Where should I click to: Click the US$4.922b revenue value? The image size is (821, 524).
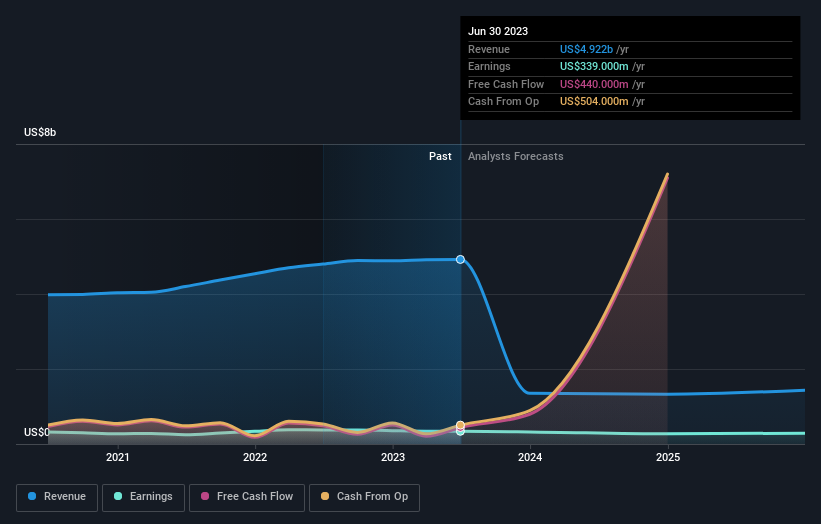click(586, 49)
